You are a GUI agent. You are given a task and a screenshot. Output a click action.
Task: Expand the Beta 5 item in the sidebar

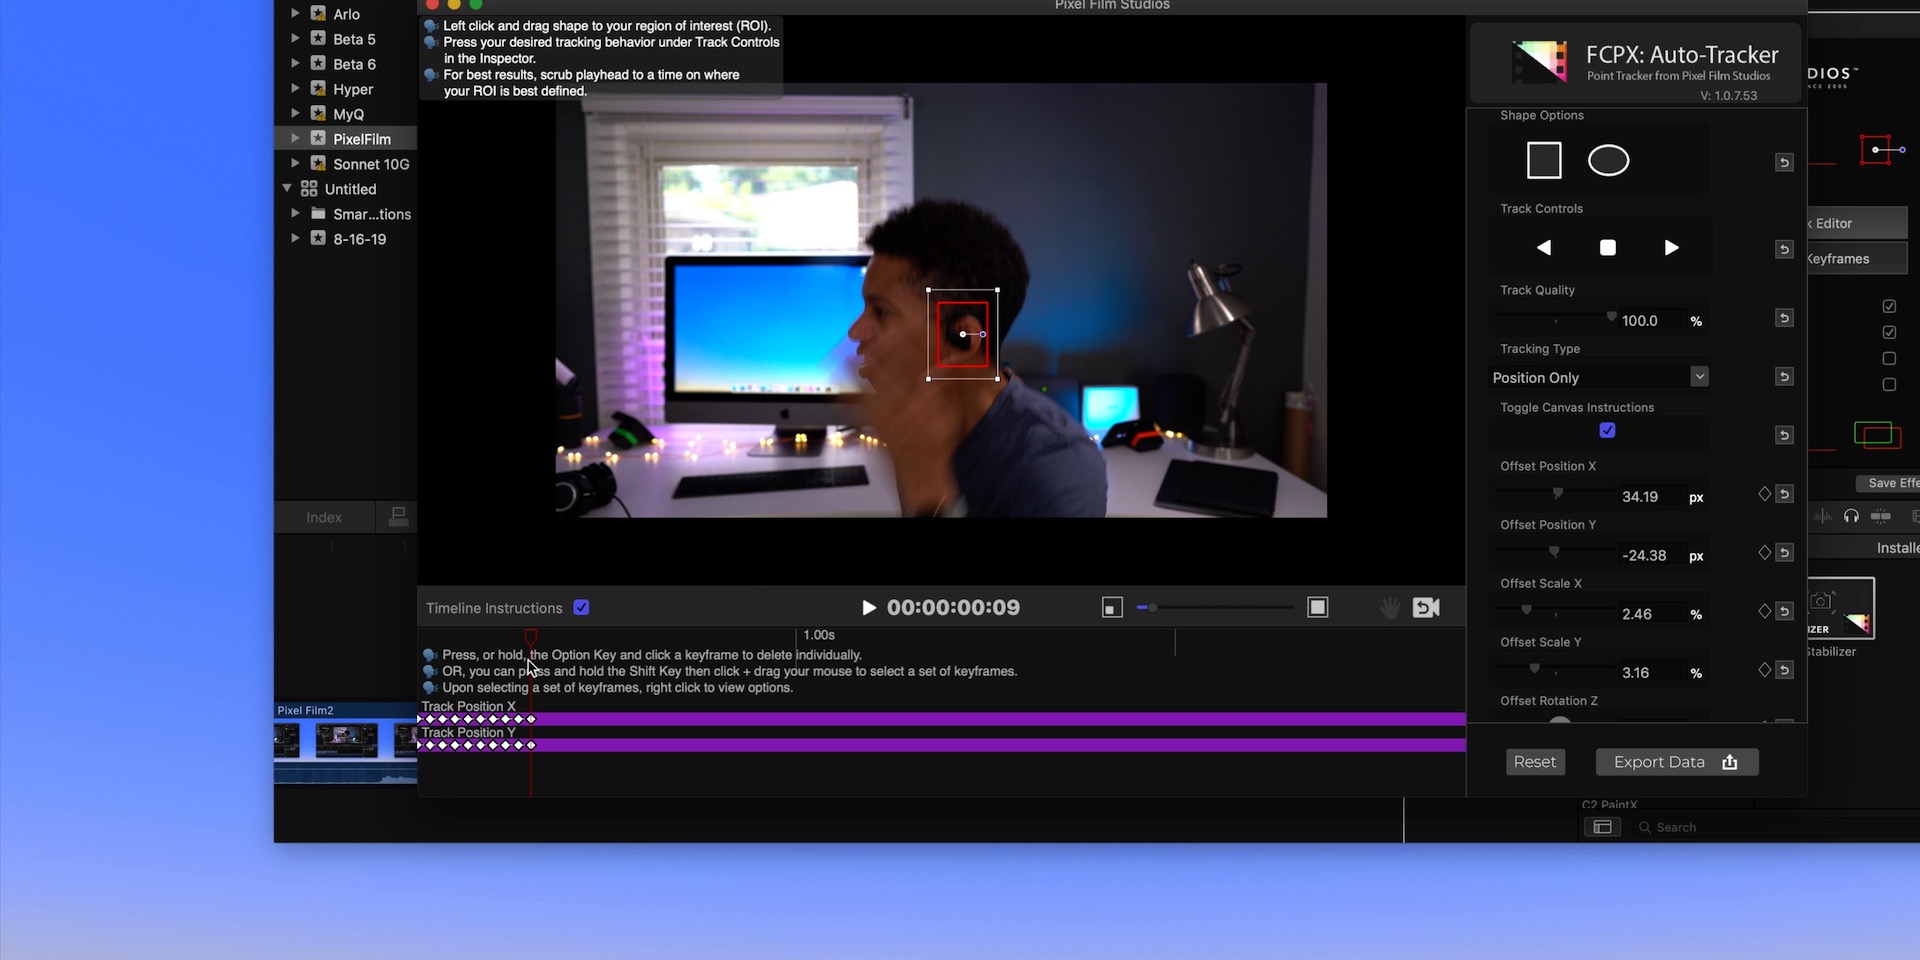tap(294, 38)
